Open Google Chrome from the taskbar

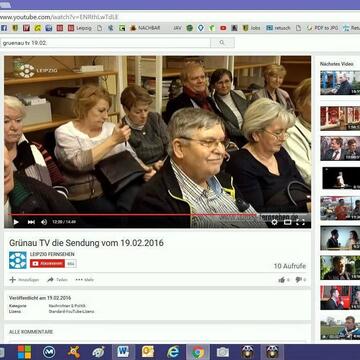click(198, 352)
